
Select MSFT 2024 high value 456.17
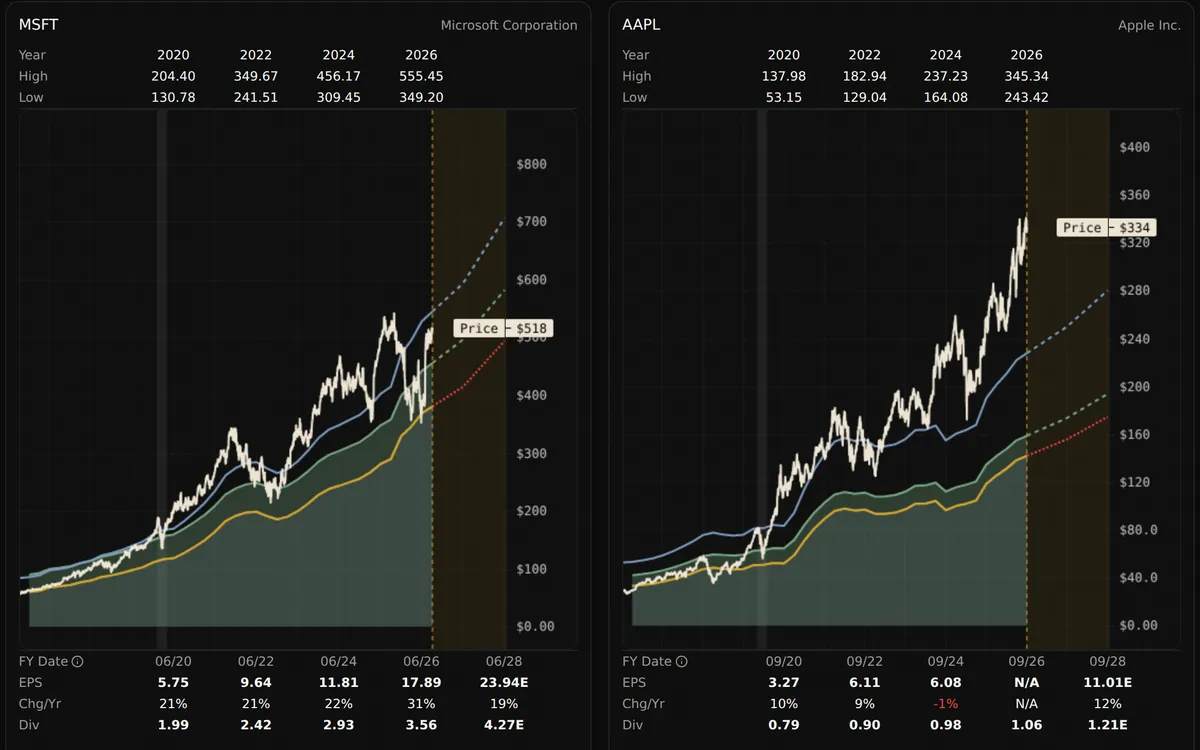pyautogui.click(x=339, y=76)
